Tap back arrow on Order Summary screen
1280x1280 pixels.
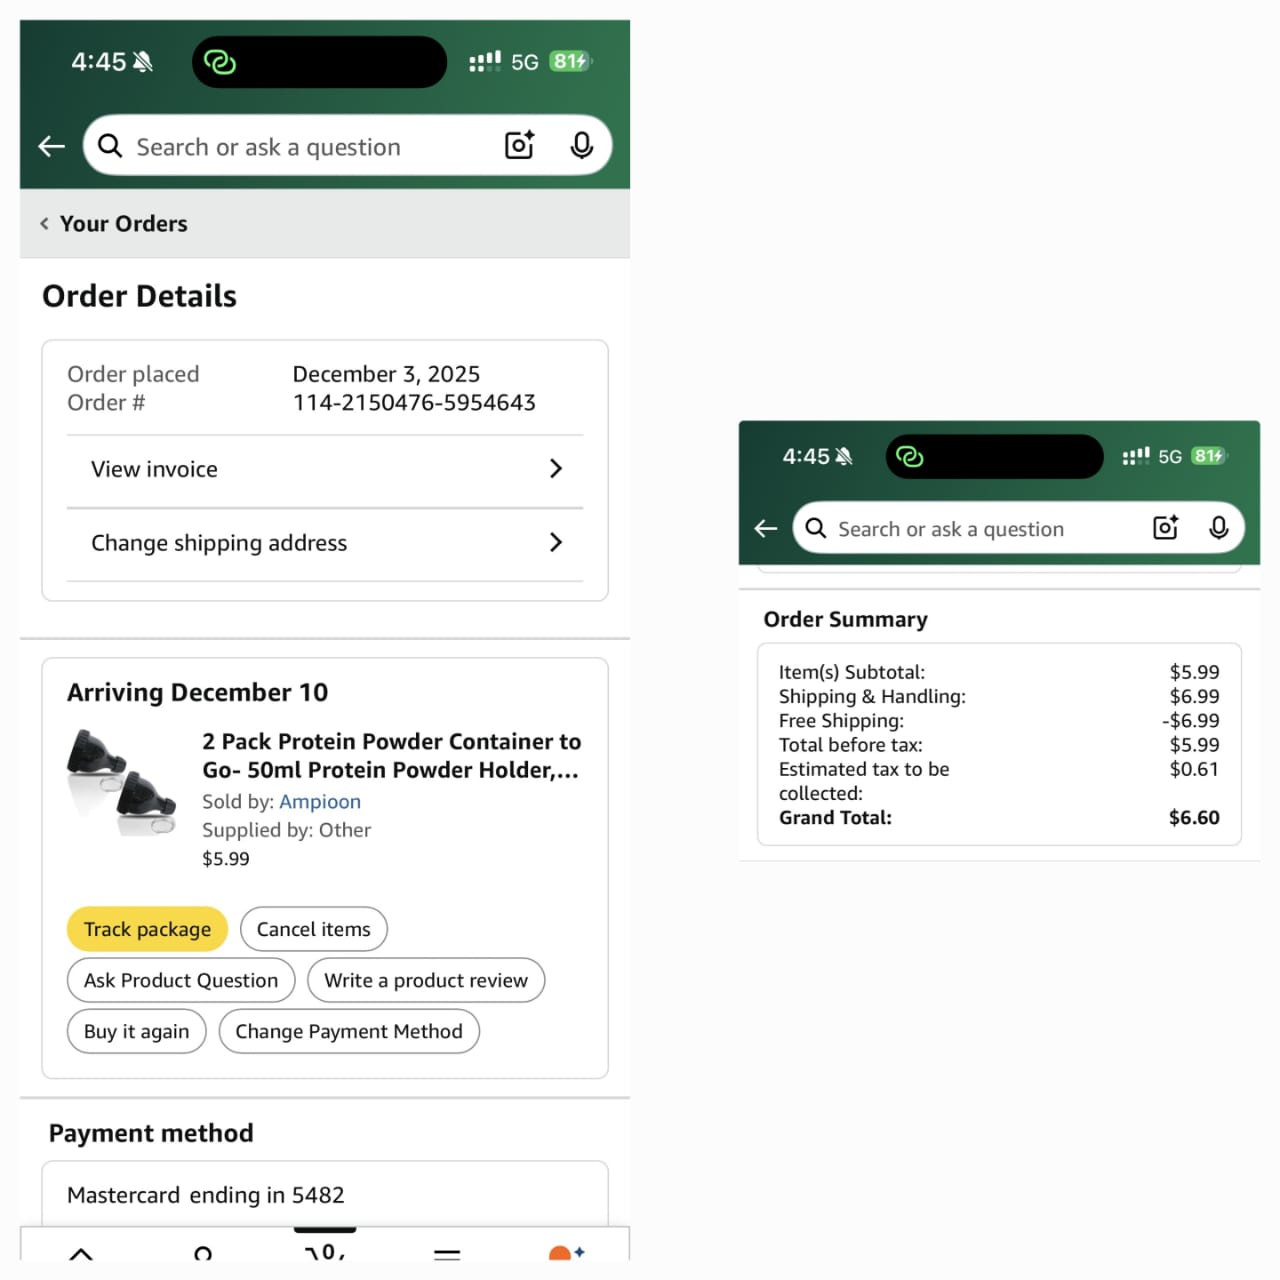click(766, 528)
